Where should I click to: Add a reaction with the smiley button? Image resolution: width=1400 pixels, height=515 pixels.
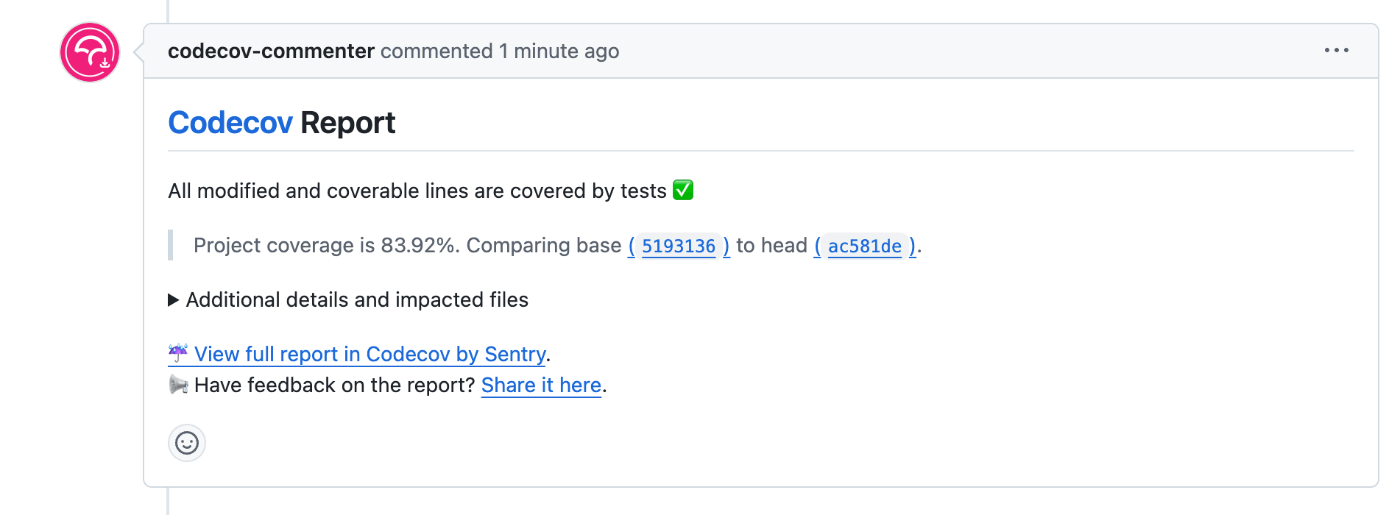187,442
